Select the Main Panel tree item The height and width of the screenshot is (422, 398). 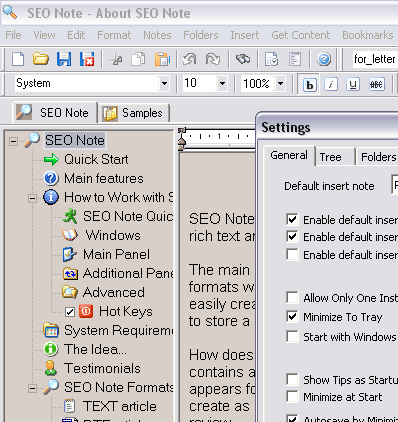coord(116,254)
